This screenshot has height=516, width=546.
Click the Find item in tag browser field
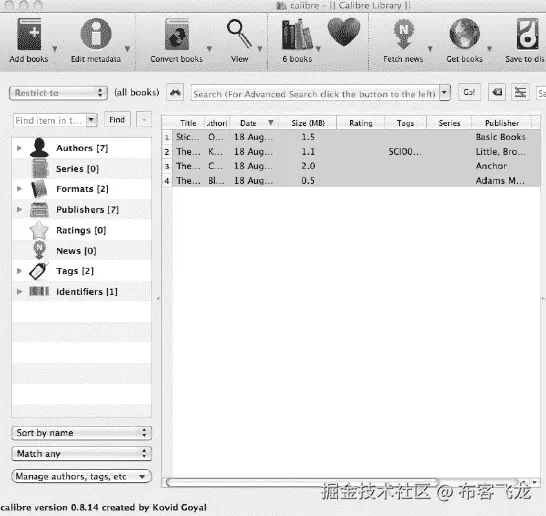pos(50,120)
